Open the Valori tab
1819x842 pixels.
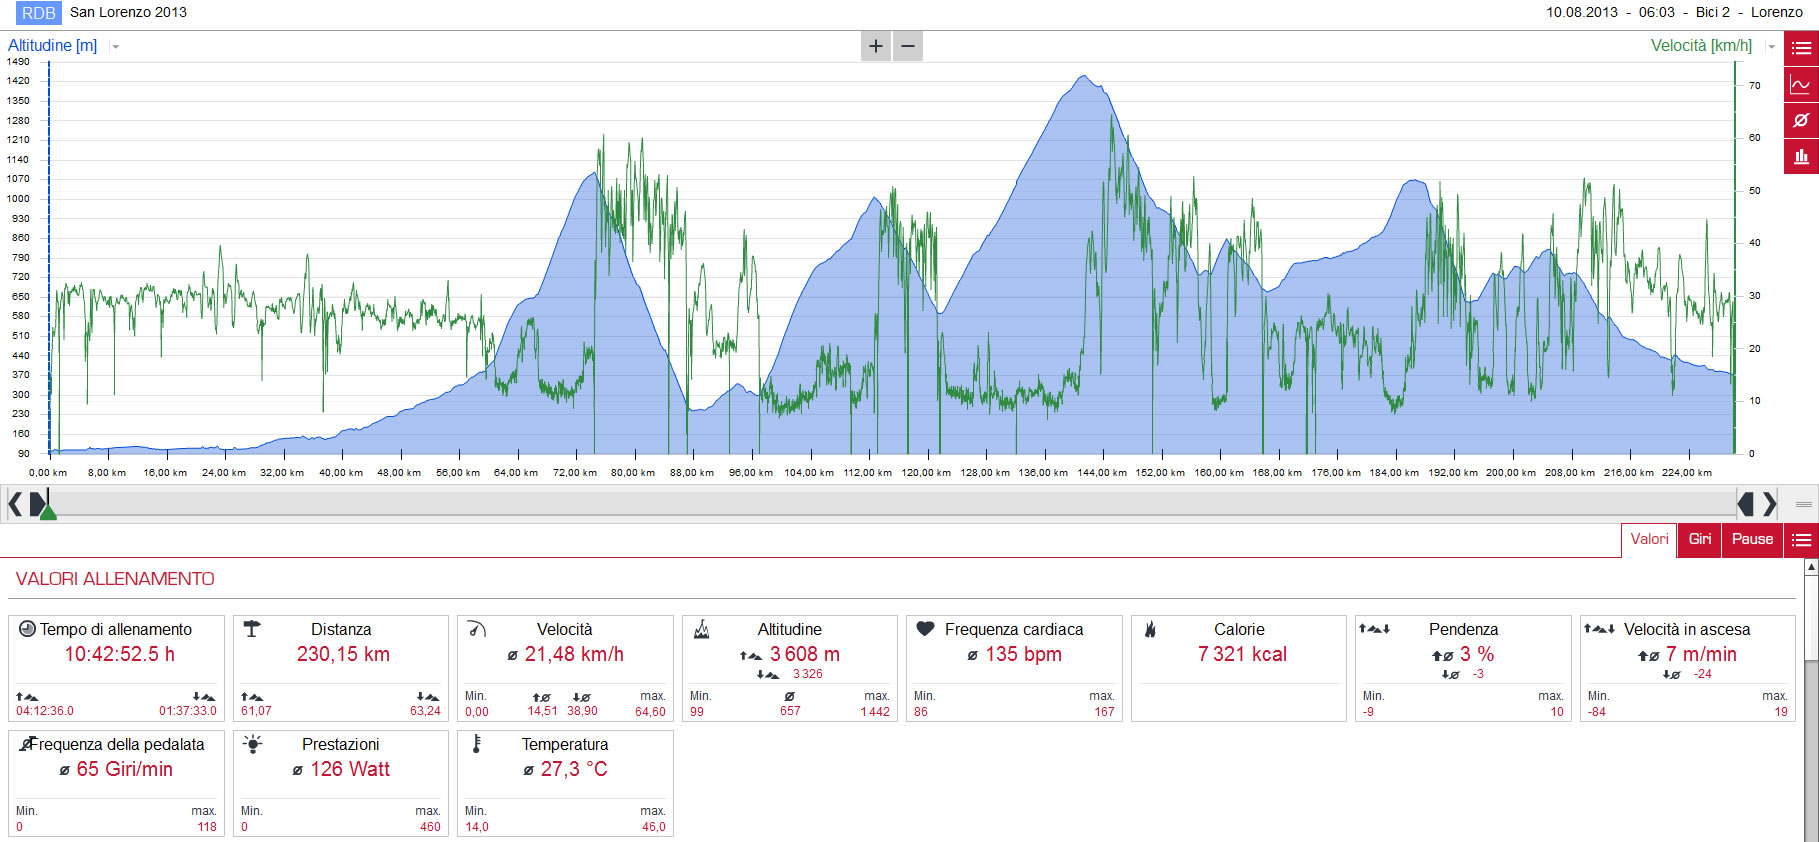(1649, 540)
